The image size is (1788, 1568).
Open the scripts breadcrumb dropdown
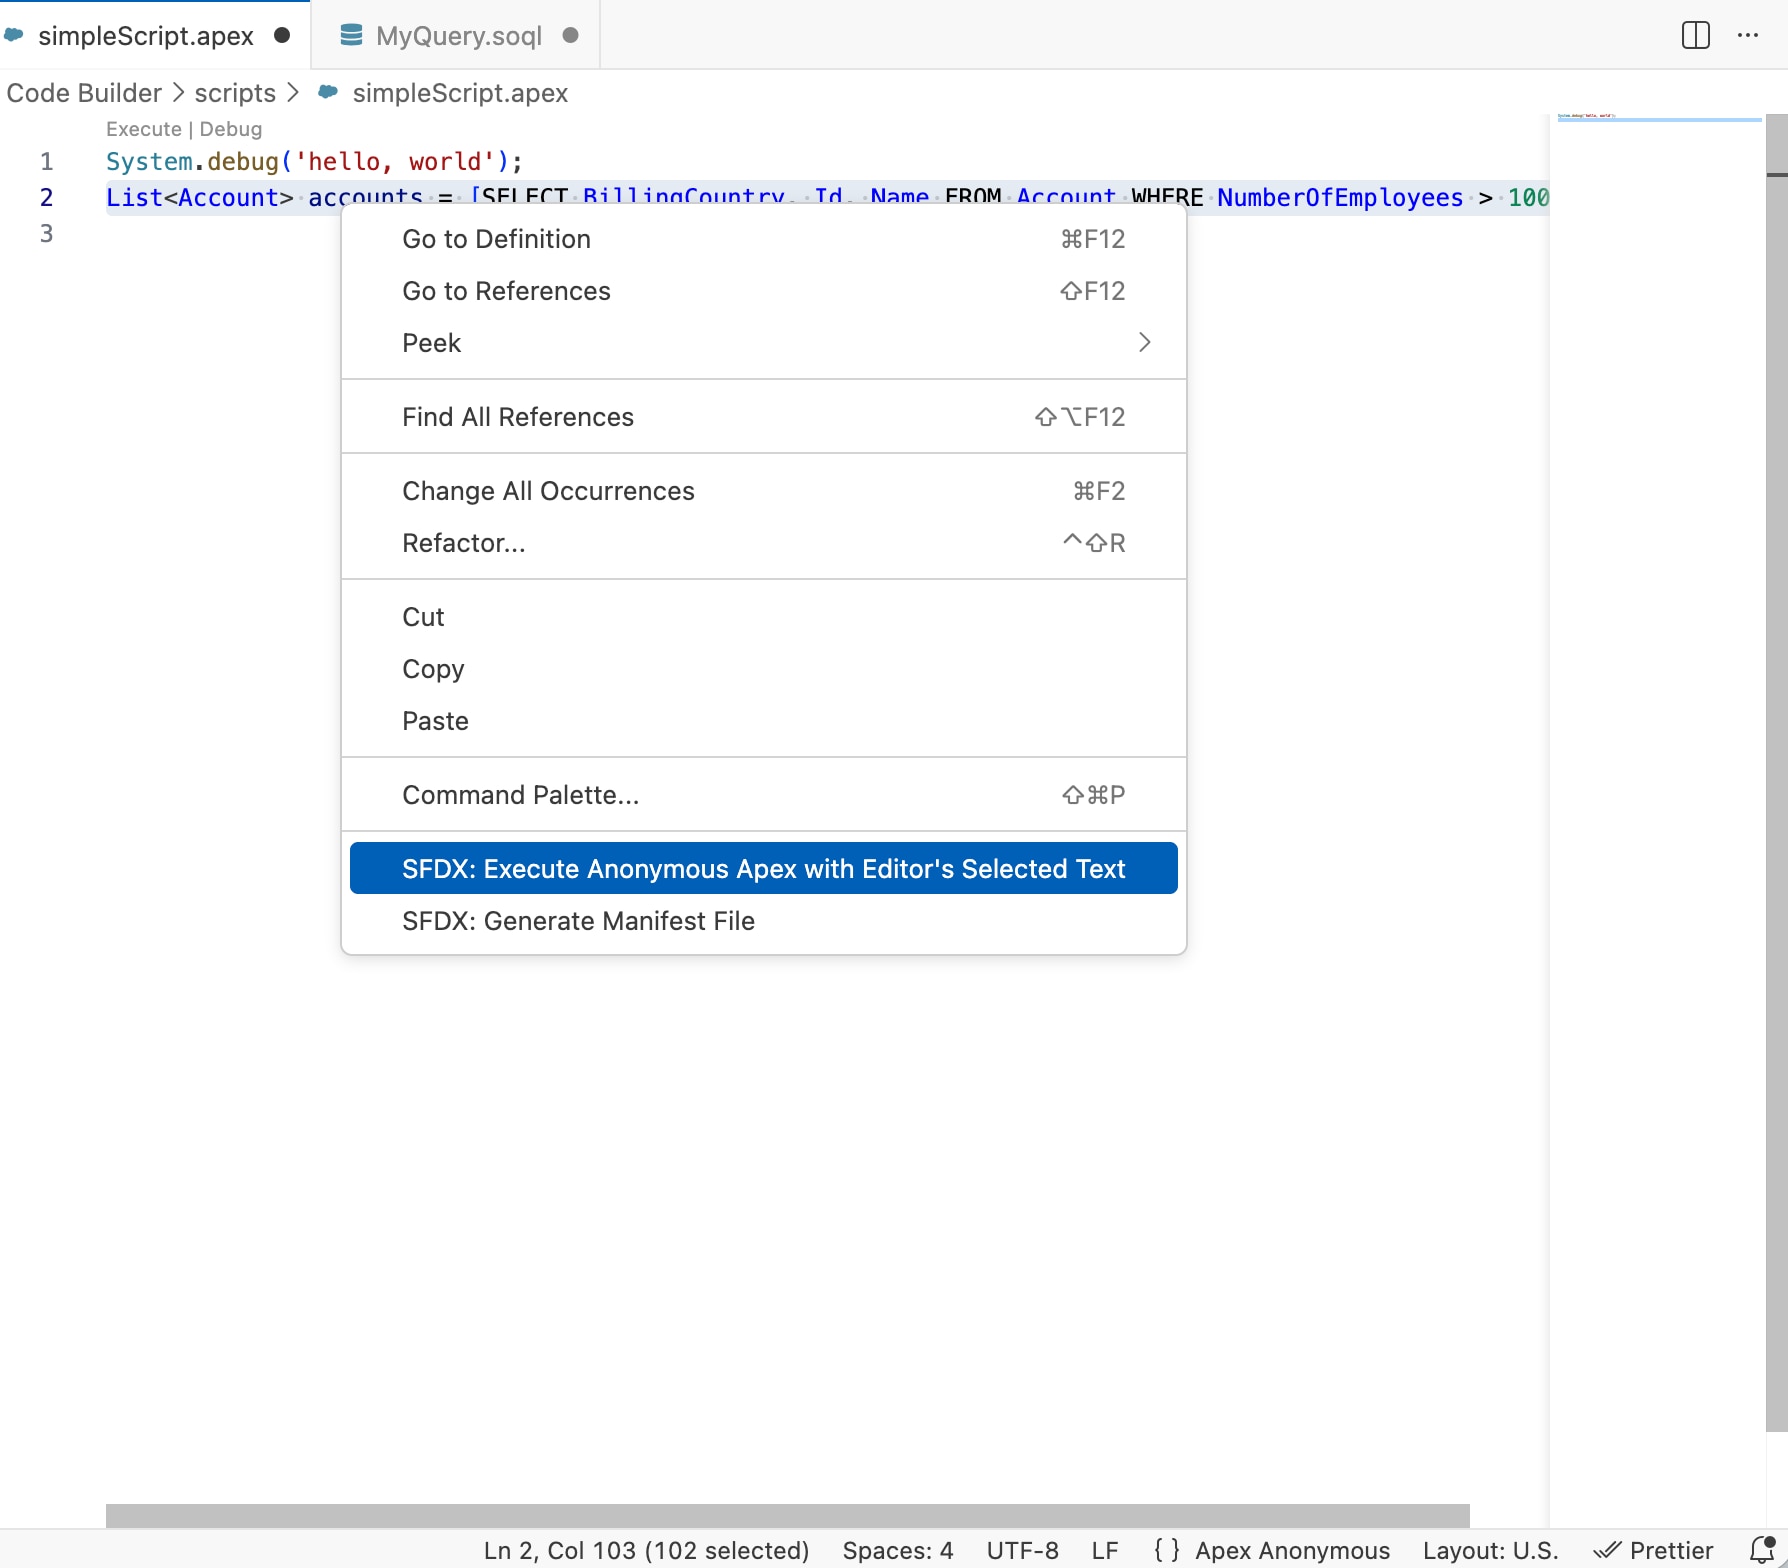tap(235, 93)
